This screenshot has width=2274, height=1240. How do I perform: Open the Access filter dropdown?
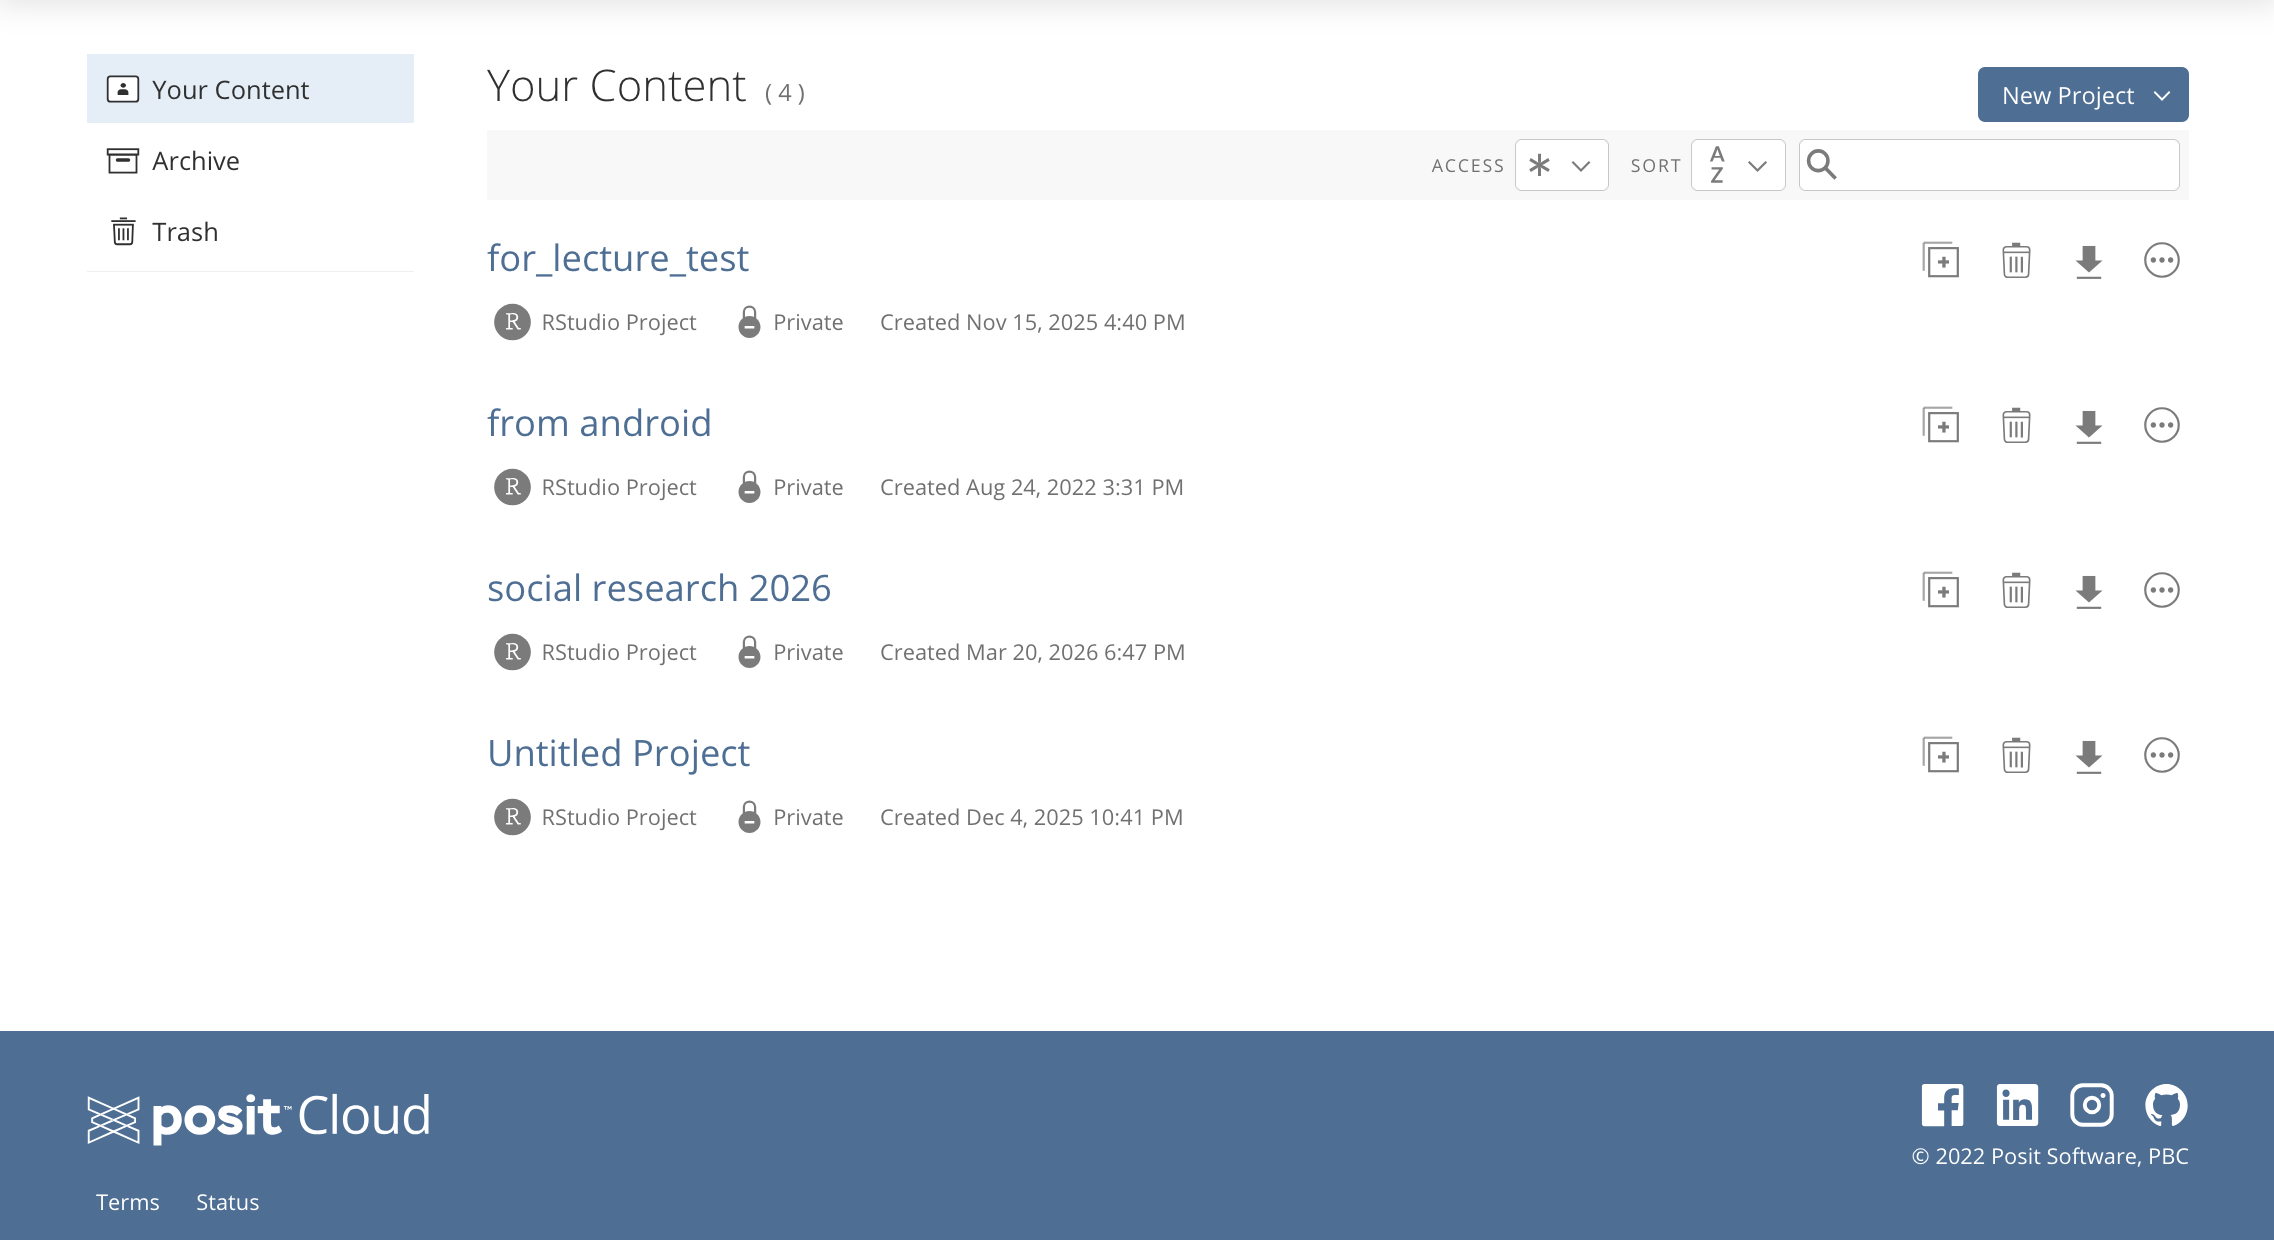coord(1561,165)
